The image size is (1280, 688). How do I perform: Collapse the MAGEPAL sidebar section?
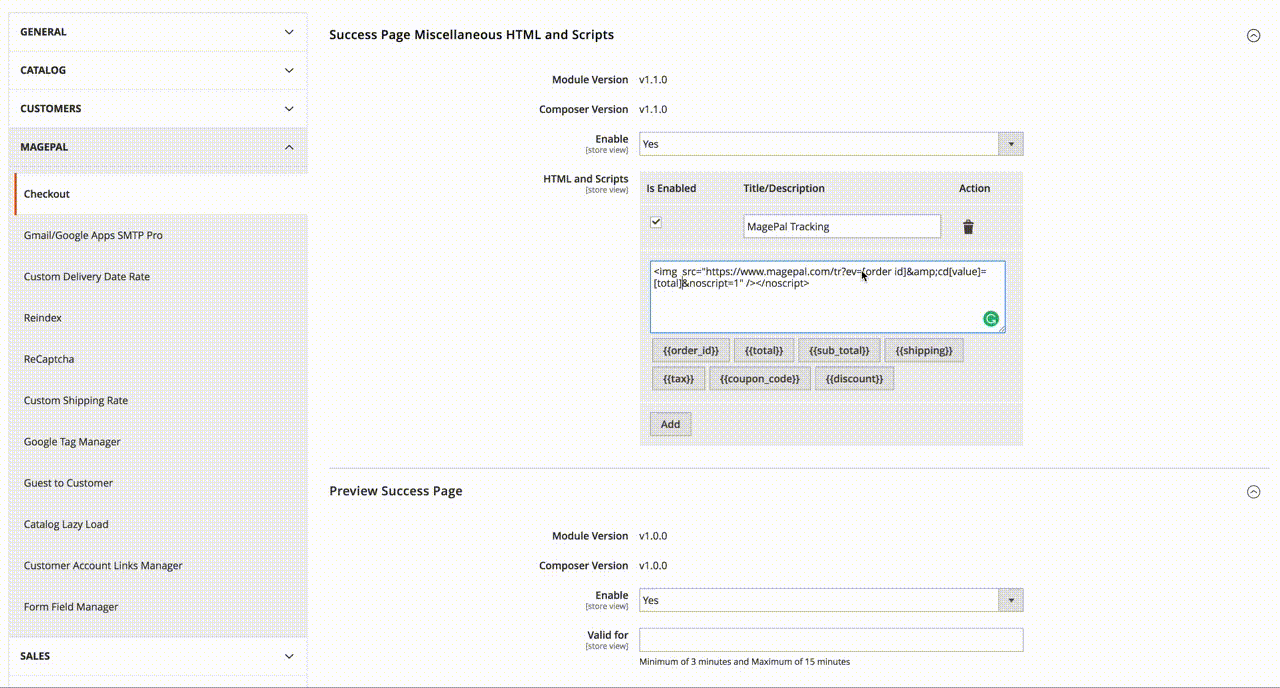(158, 147)
